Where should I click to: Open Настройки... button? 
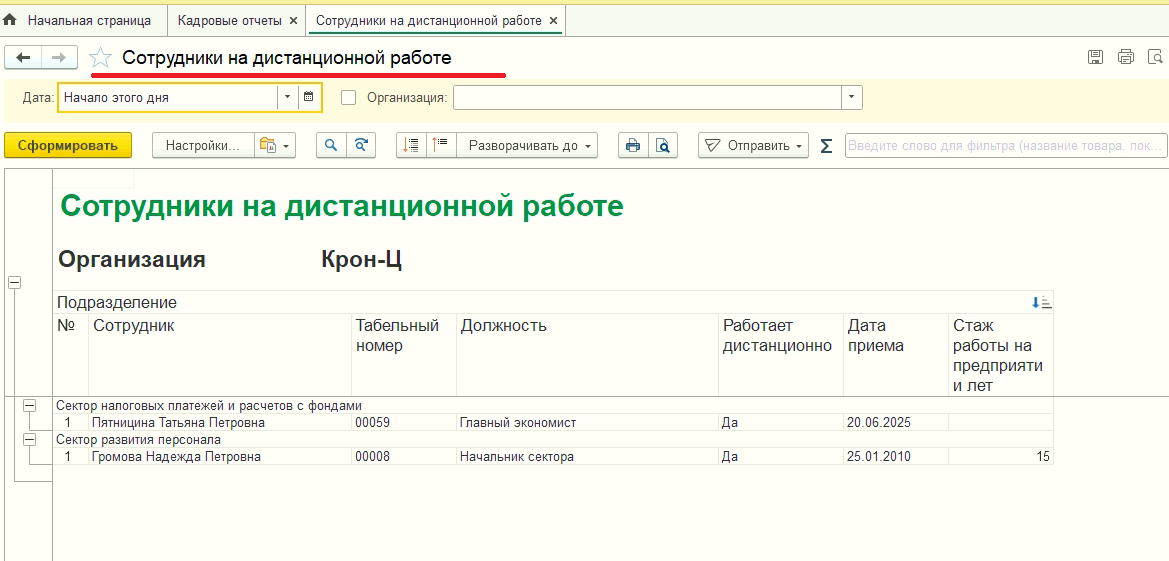point(203,145)
